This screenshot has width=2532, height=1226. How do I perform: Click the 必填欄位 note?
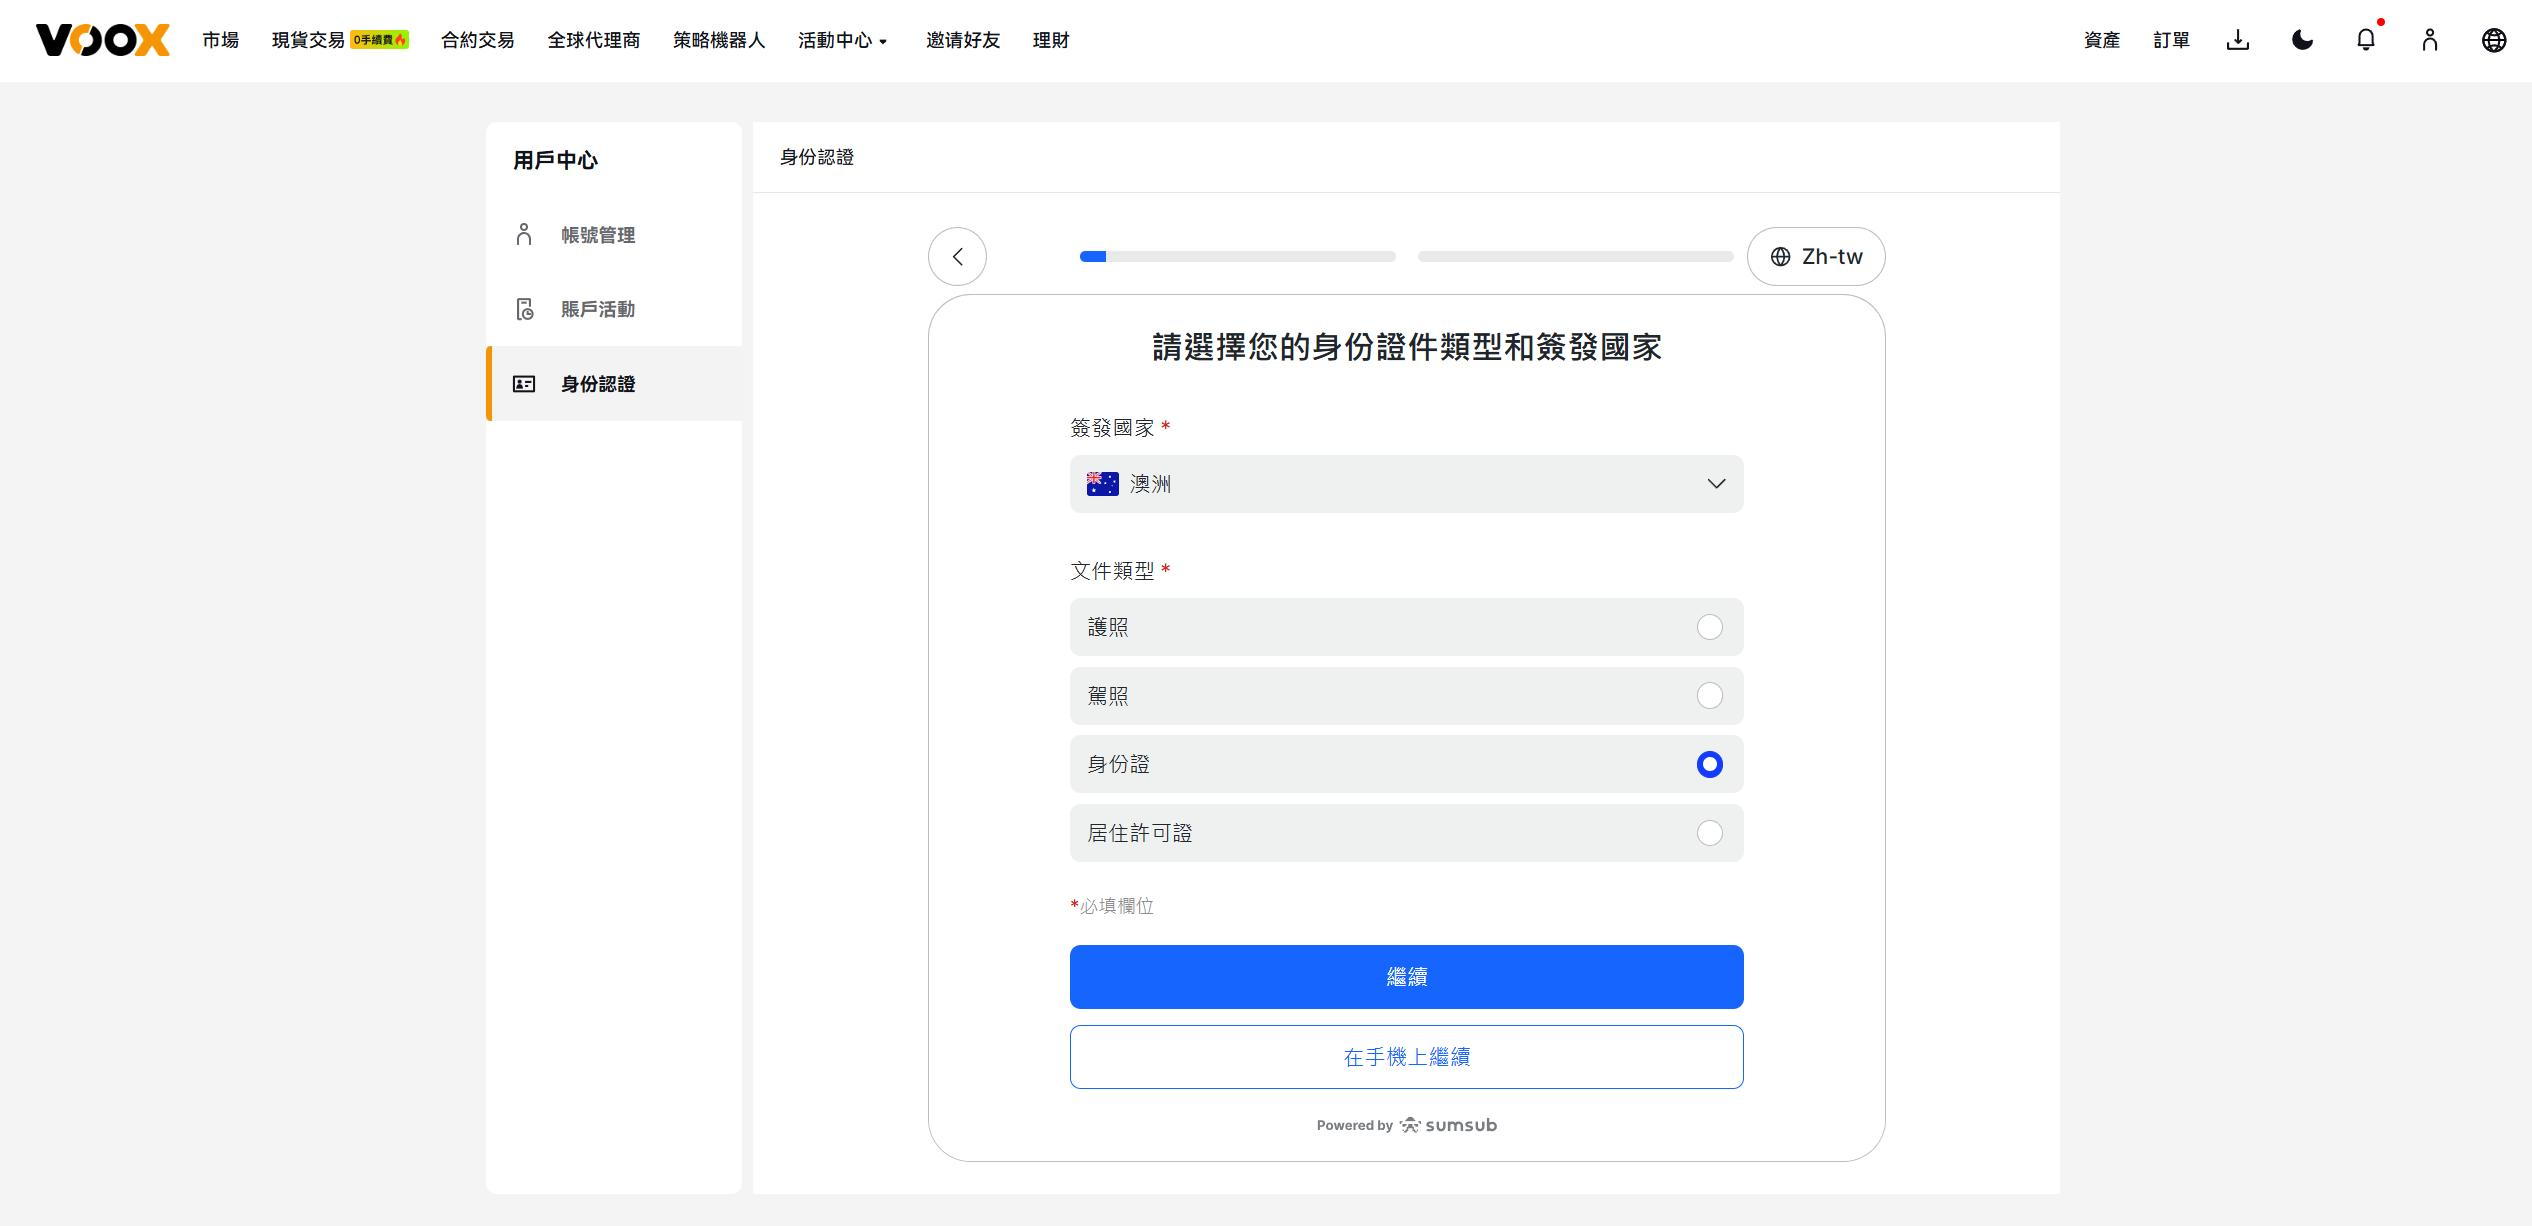pos(1112,906)
